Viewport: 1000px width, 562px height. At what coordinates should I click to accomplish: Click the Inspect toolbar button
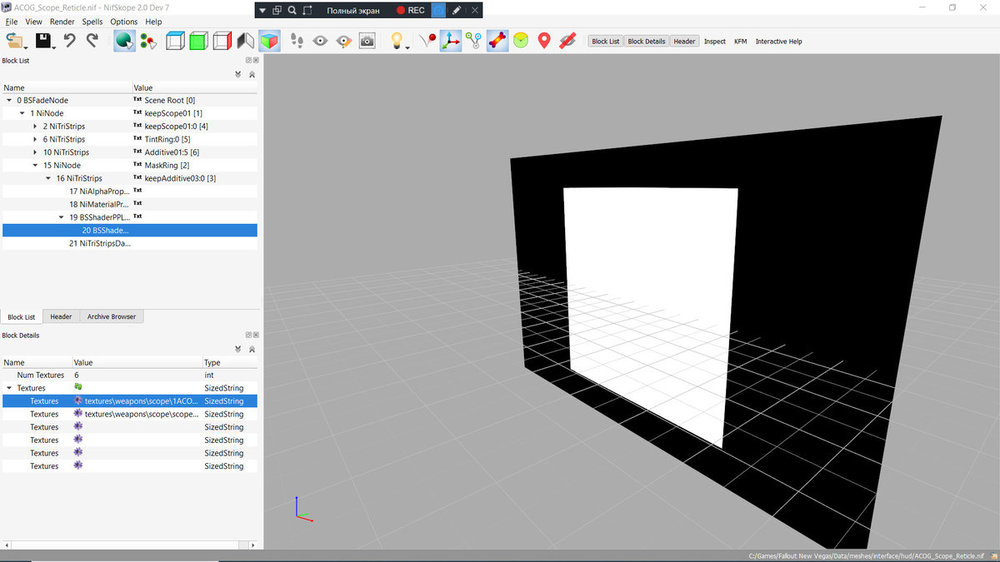(x=714, y=41)
